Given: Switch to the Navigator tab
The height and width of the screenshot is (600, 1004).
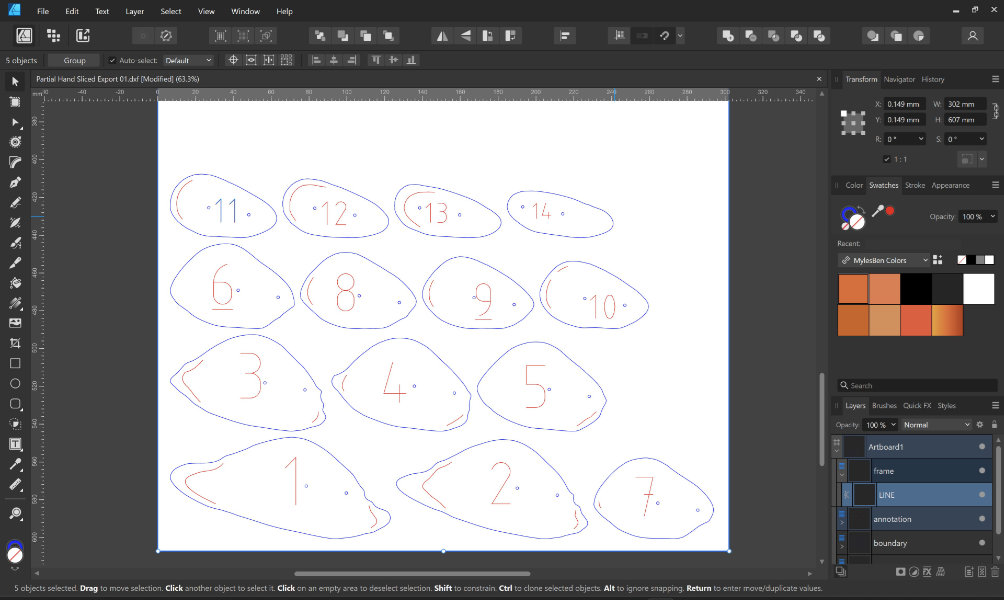Looking at the screenshot, I should (x=899, y=79).
